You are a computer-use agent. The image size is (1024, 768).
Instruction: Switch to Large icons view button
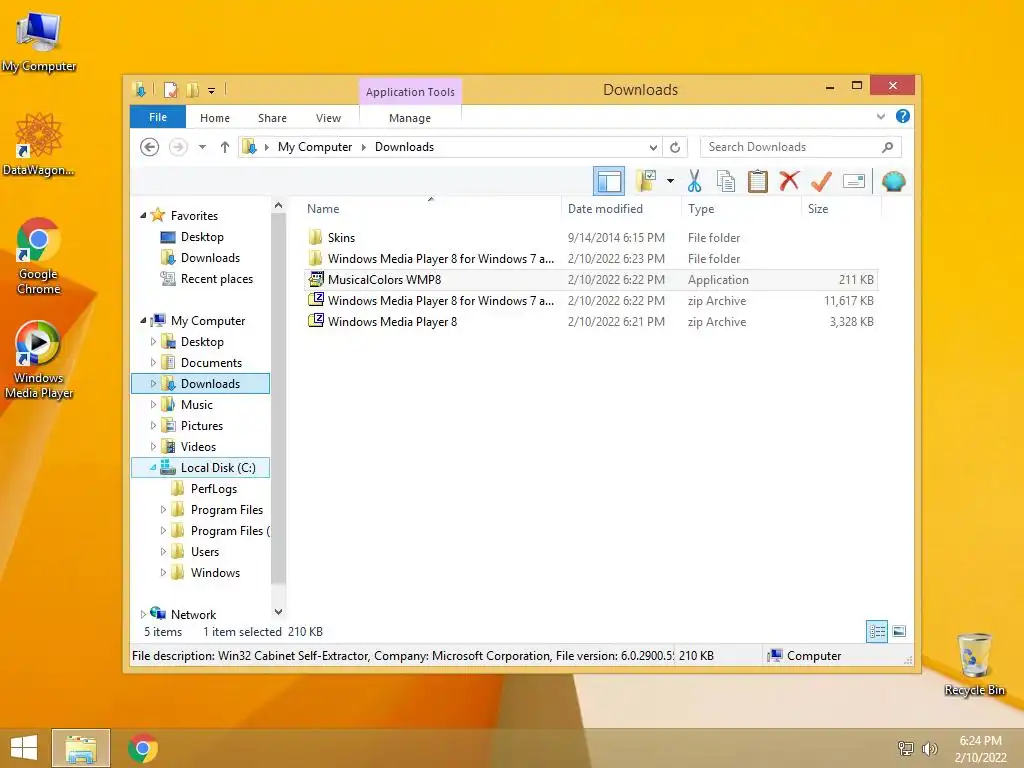click(899, 632)
